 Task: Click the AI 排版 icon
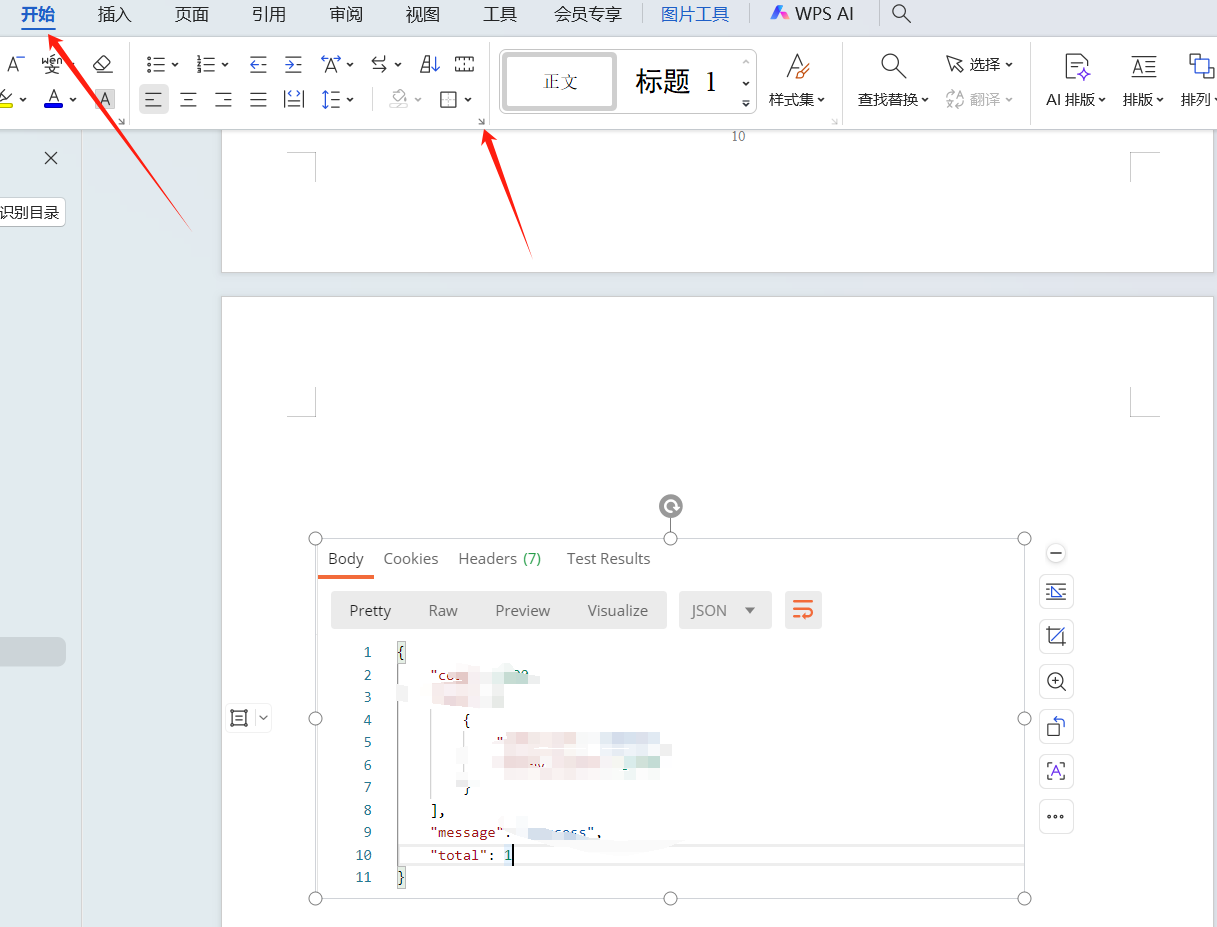pos(1077,67)
